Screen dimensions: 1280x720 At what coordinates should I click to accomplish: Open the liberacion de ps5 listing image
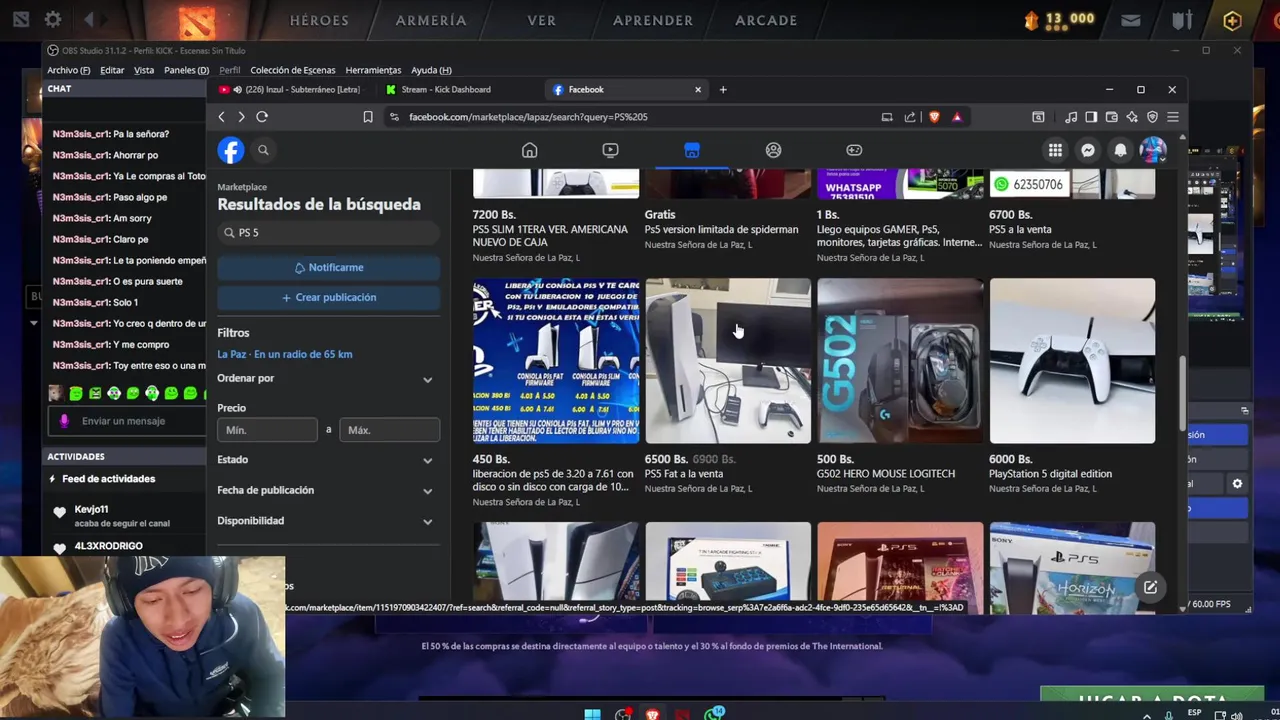click(x=556, y=361)
